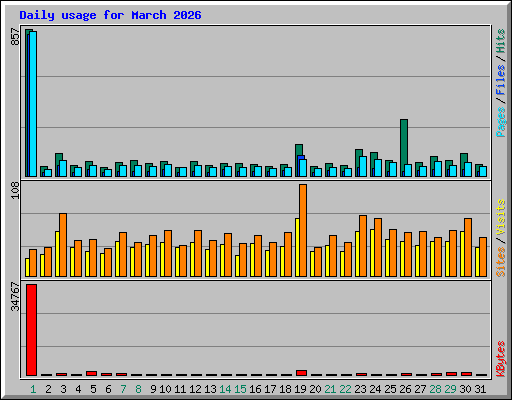This screenshot has height=400, width=512.
Task: Click day label 31 on x-axis
Action: point(480,389)
